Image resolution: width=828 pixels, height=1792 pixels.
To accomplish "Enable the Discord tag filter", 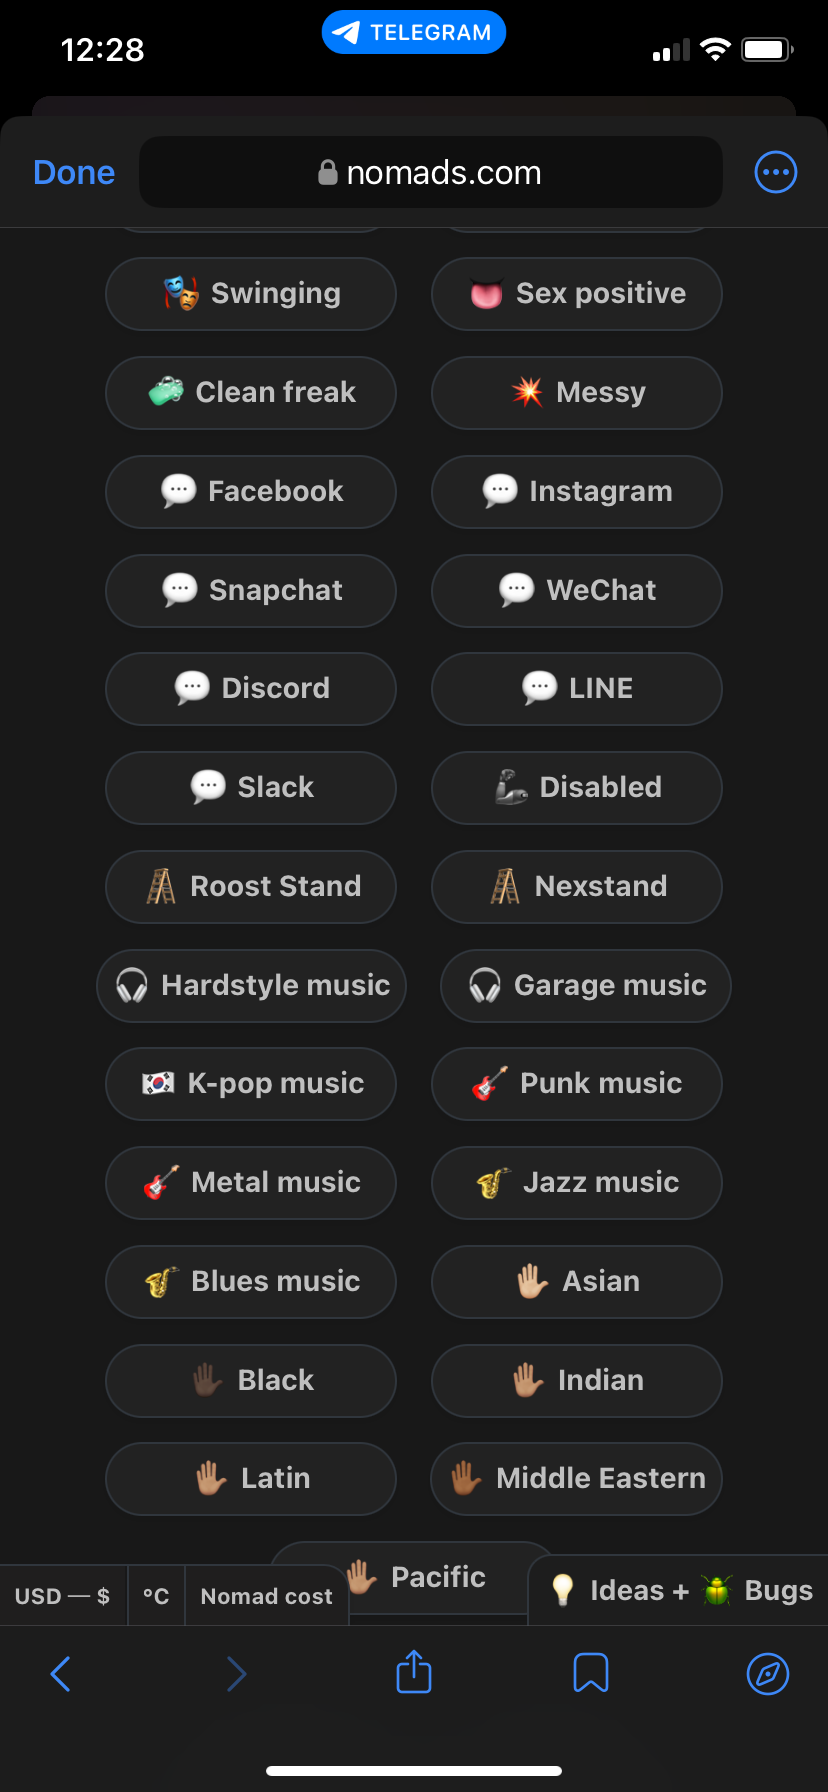I will tap(251, 688).
